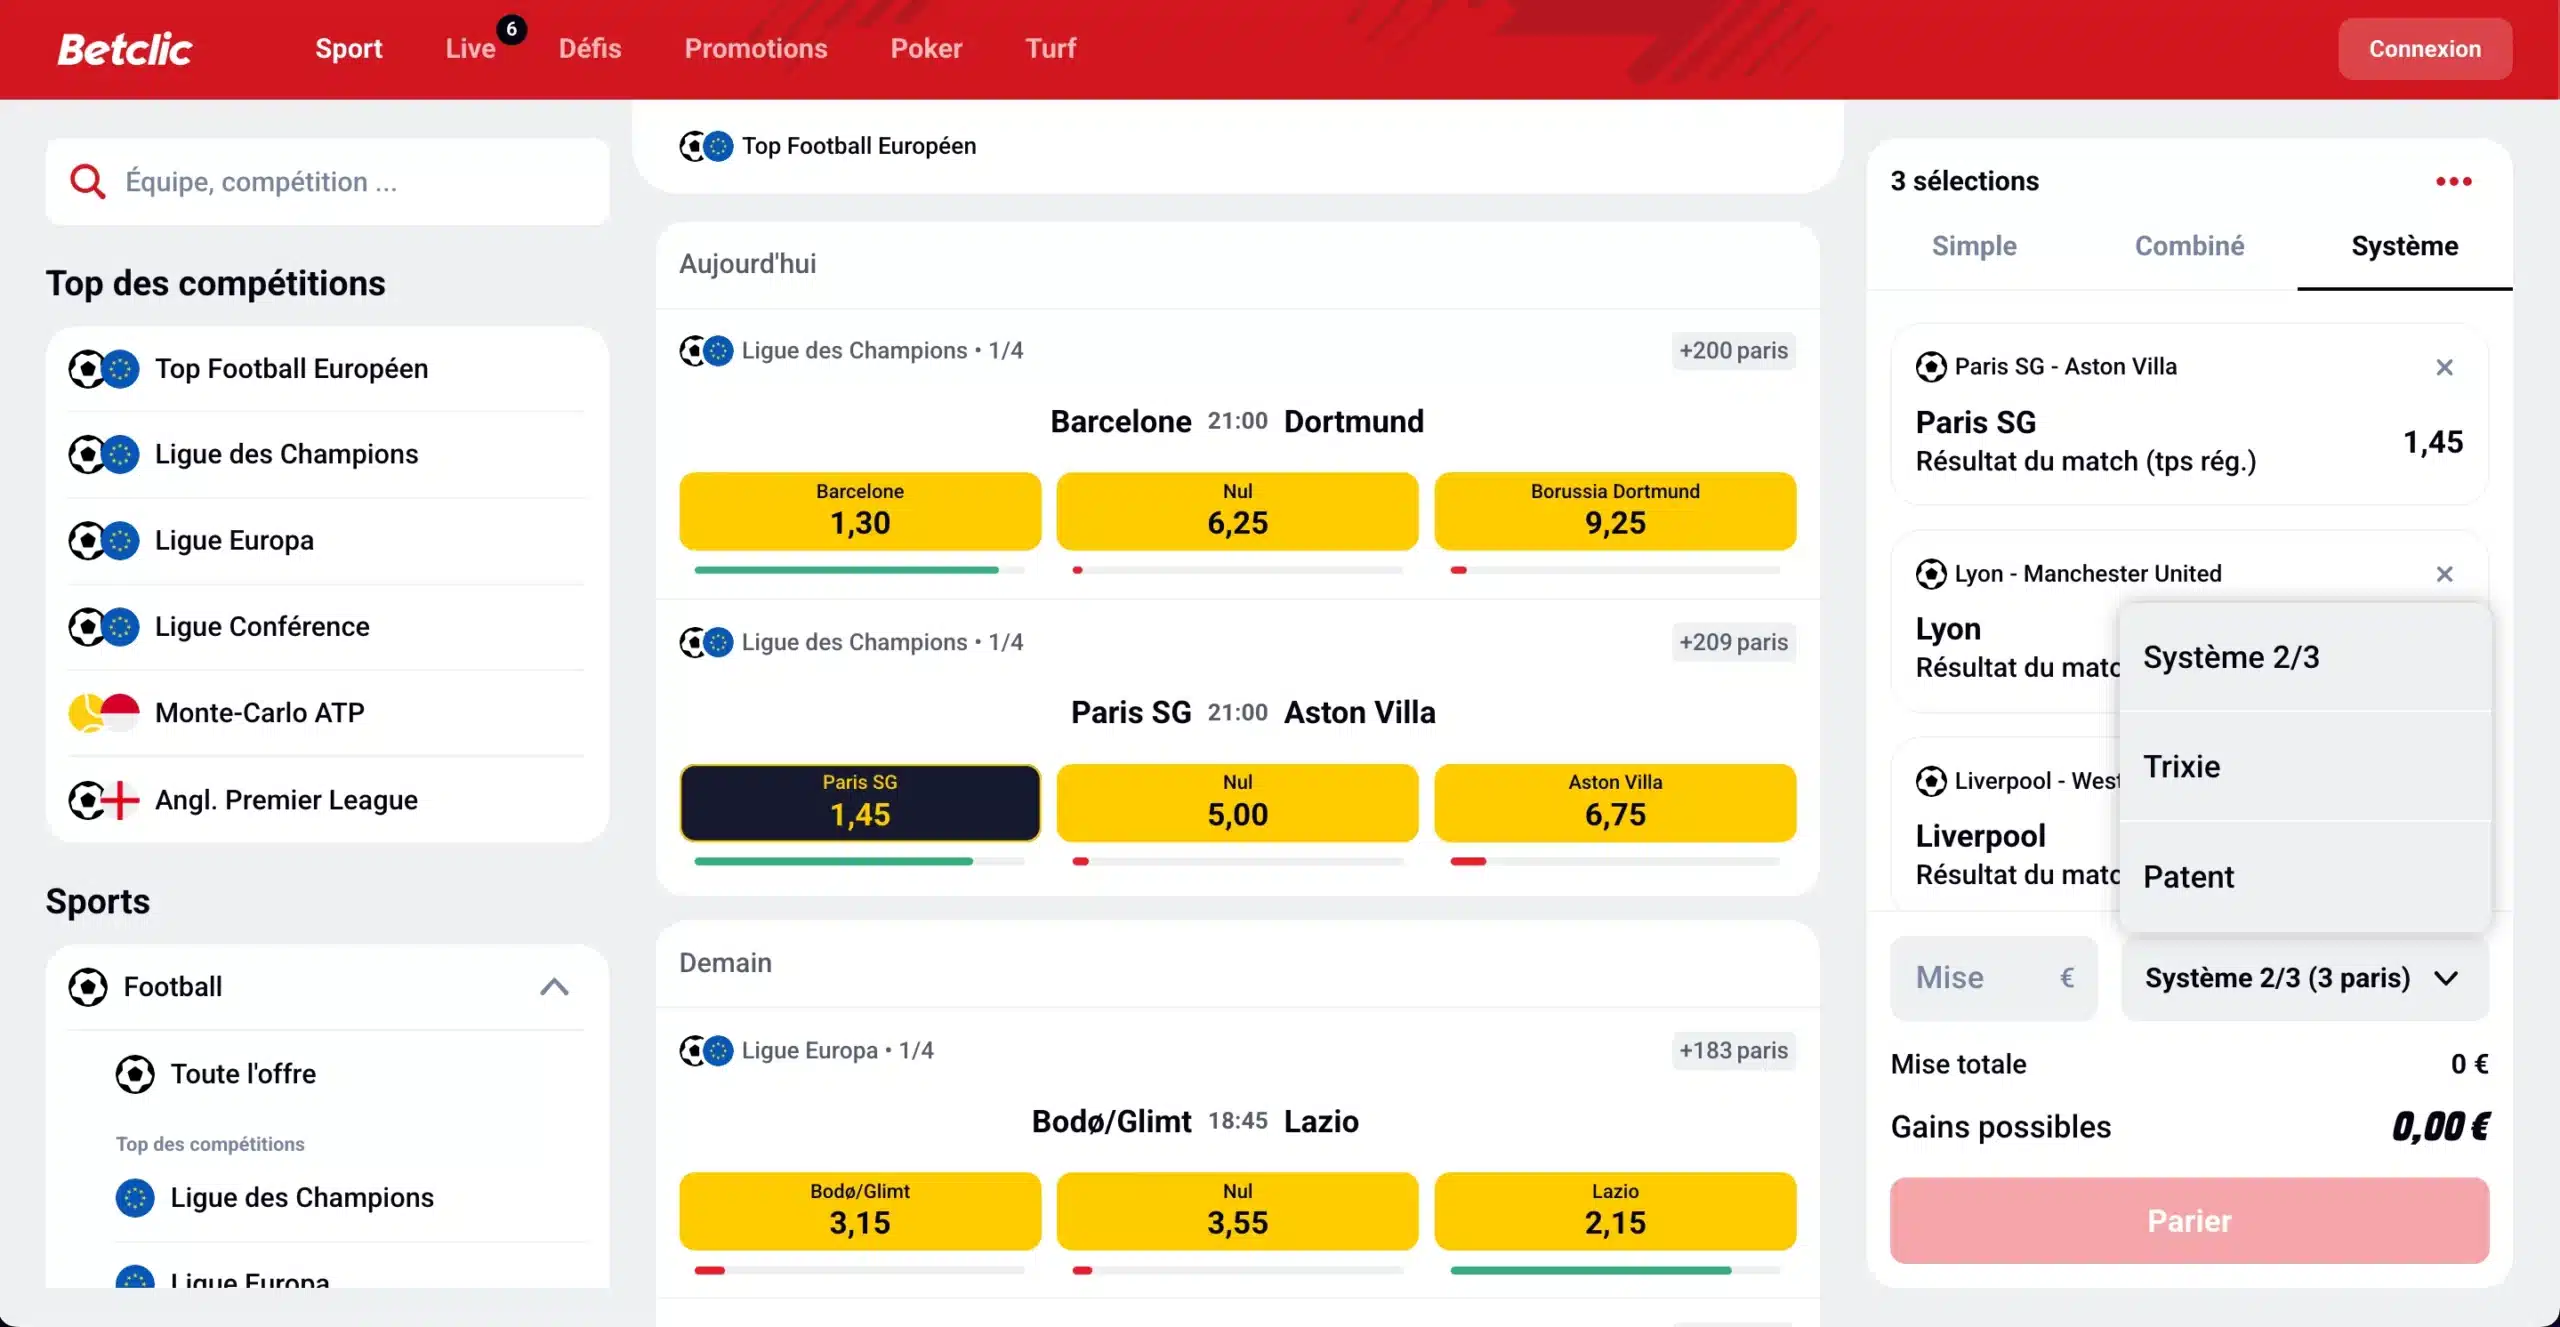Open Ligue Conférence competition link
Image resolution: width=2560 pixels, height=1327 pixels.
326,627
